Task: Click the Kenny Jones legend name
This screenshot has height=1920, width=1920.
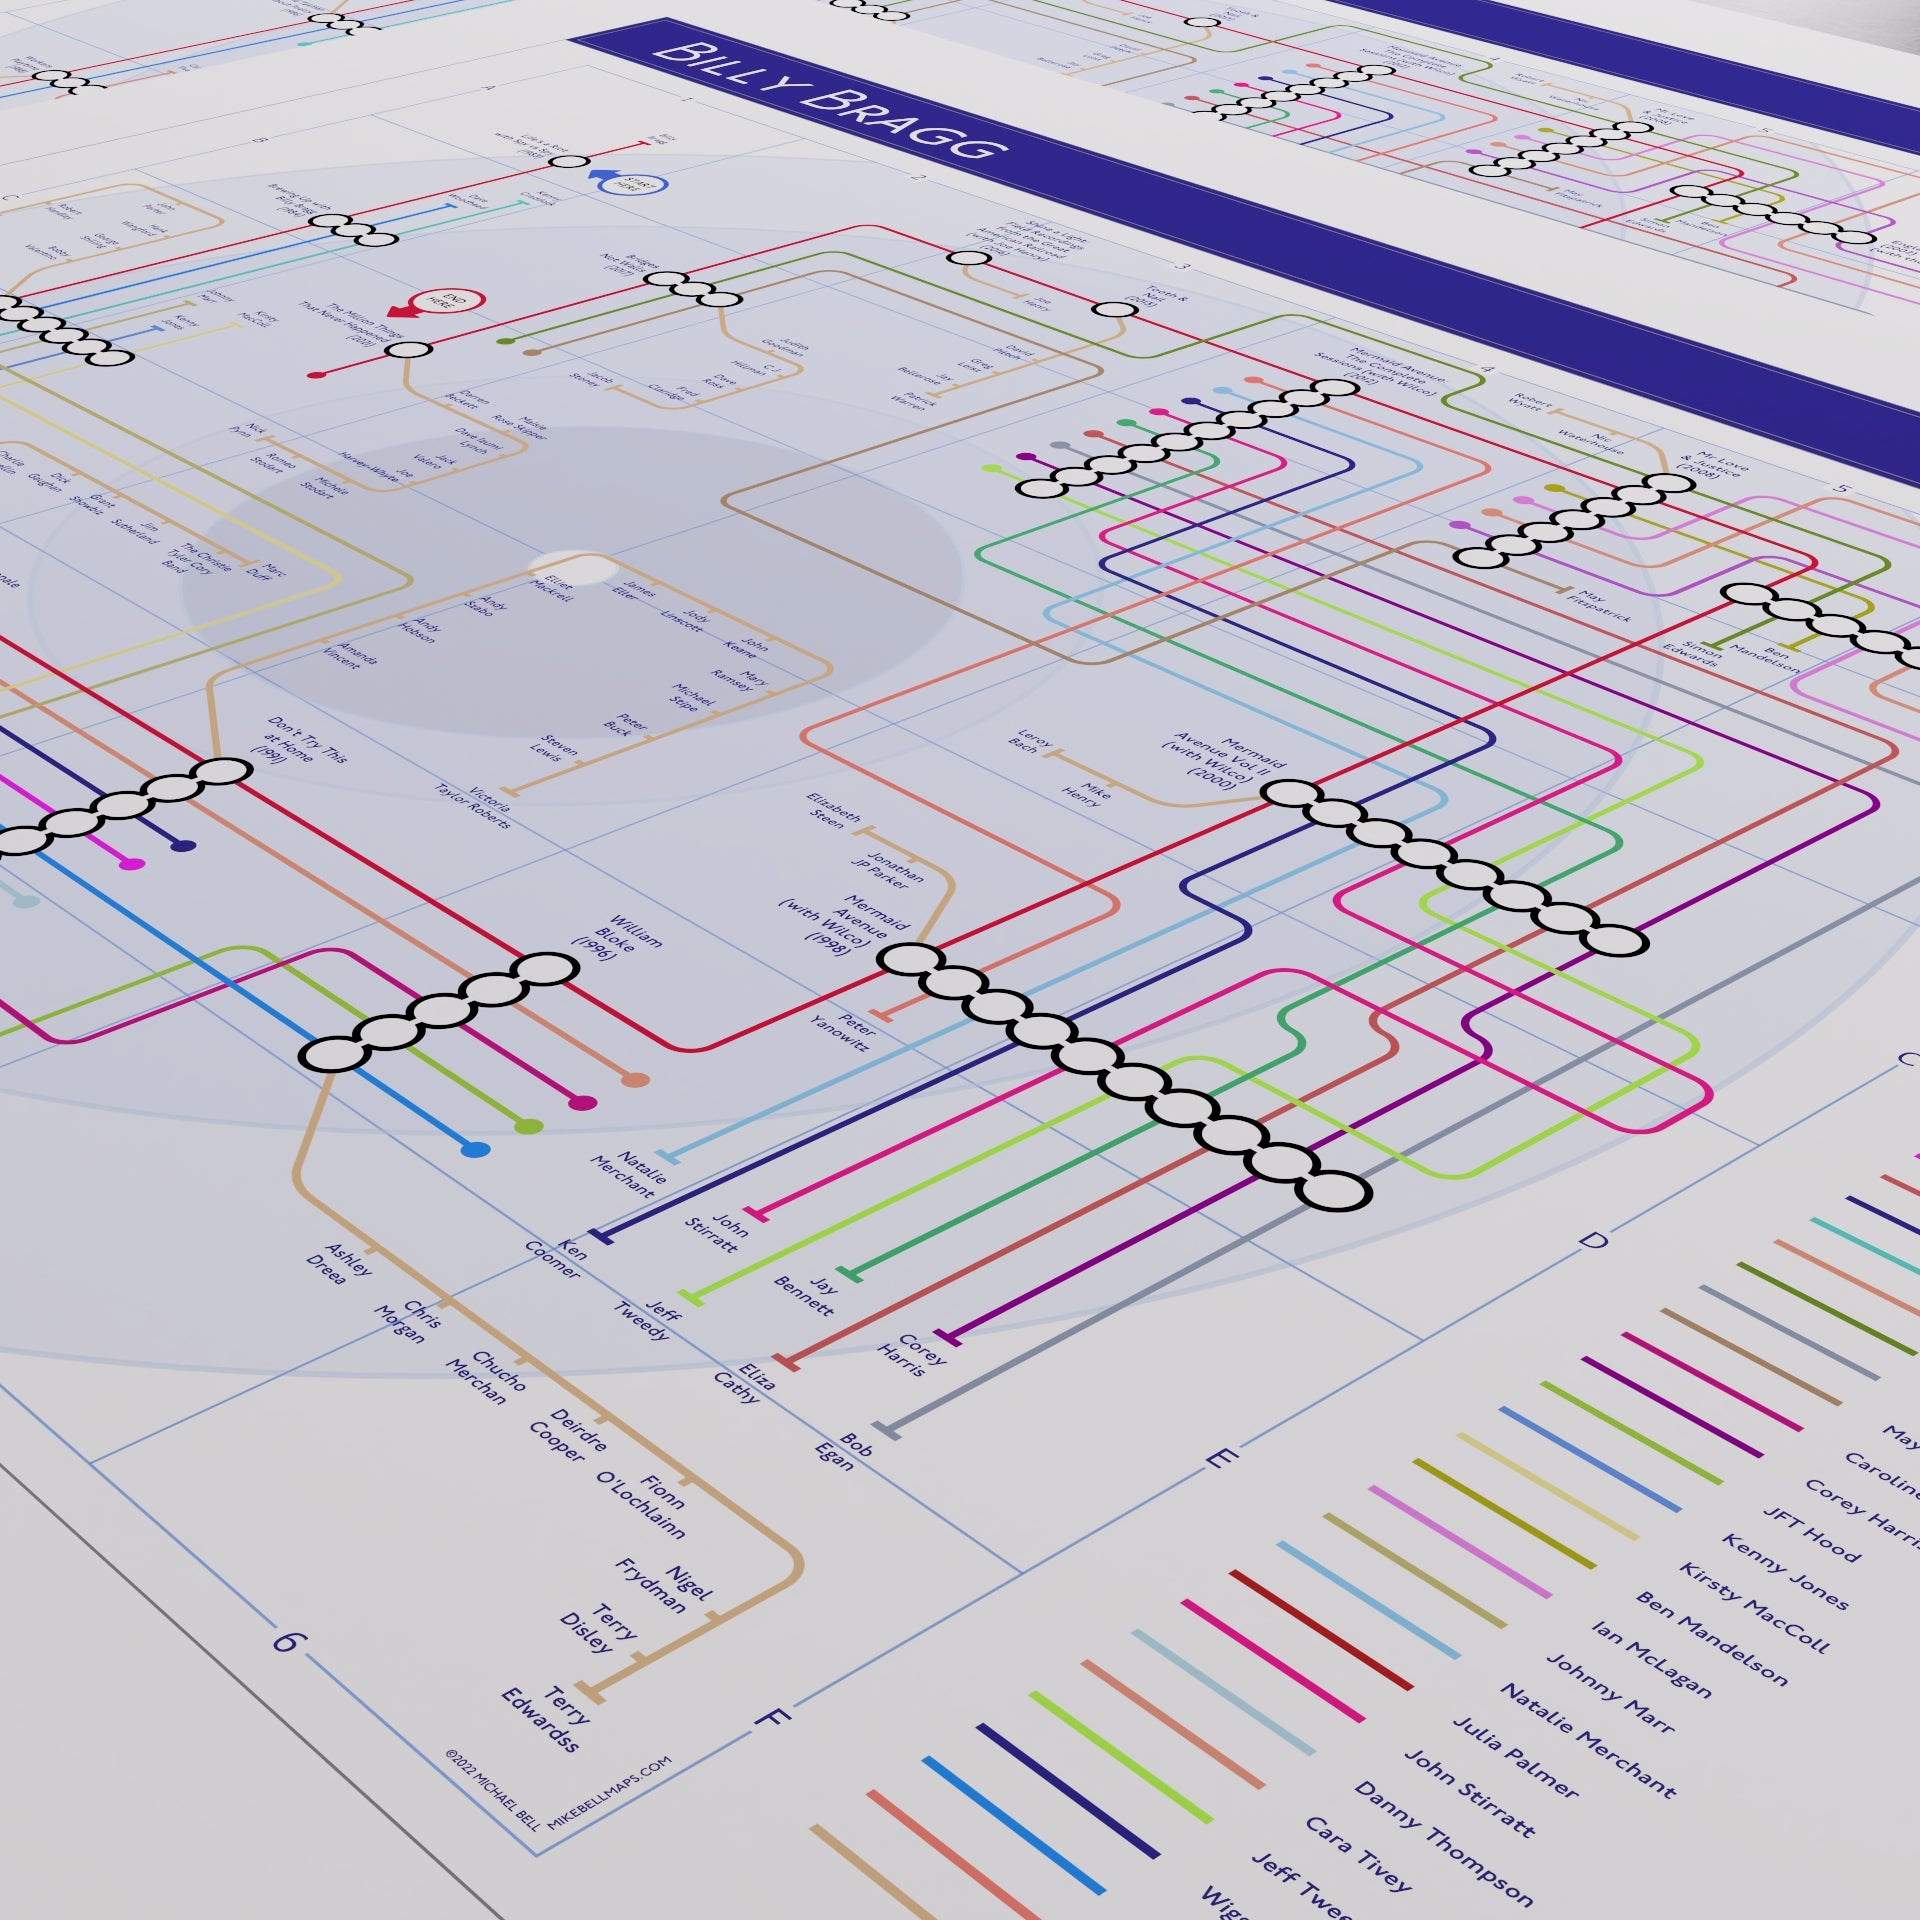Action: (1785, 1573)
